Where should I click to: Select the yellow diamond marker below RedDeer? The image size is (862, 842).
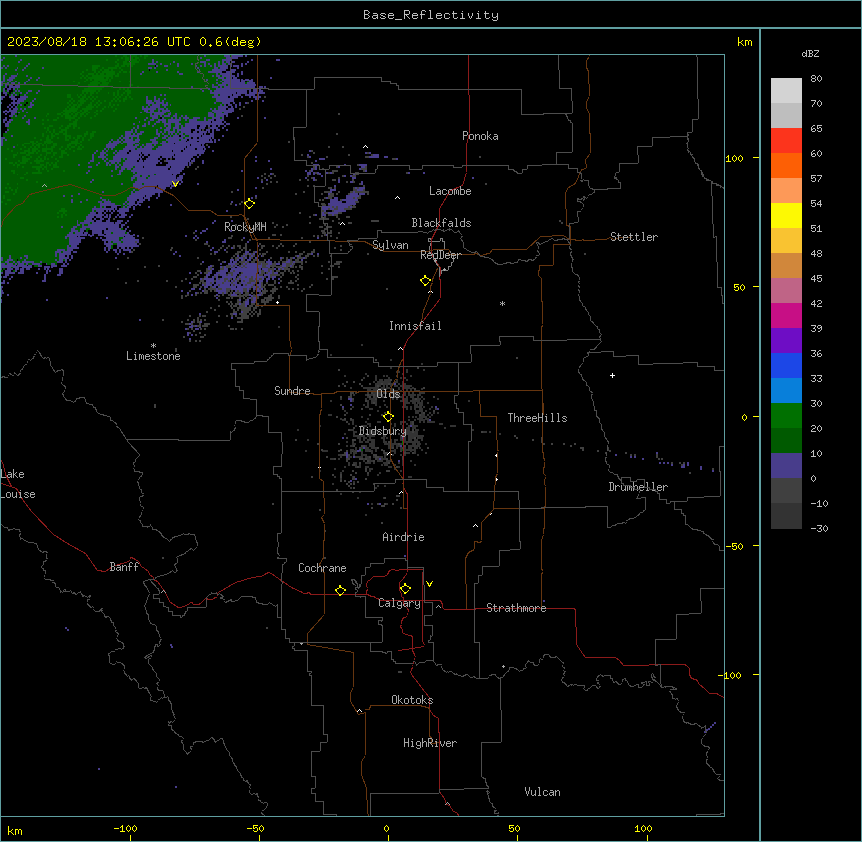click(426, 281)
